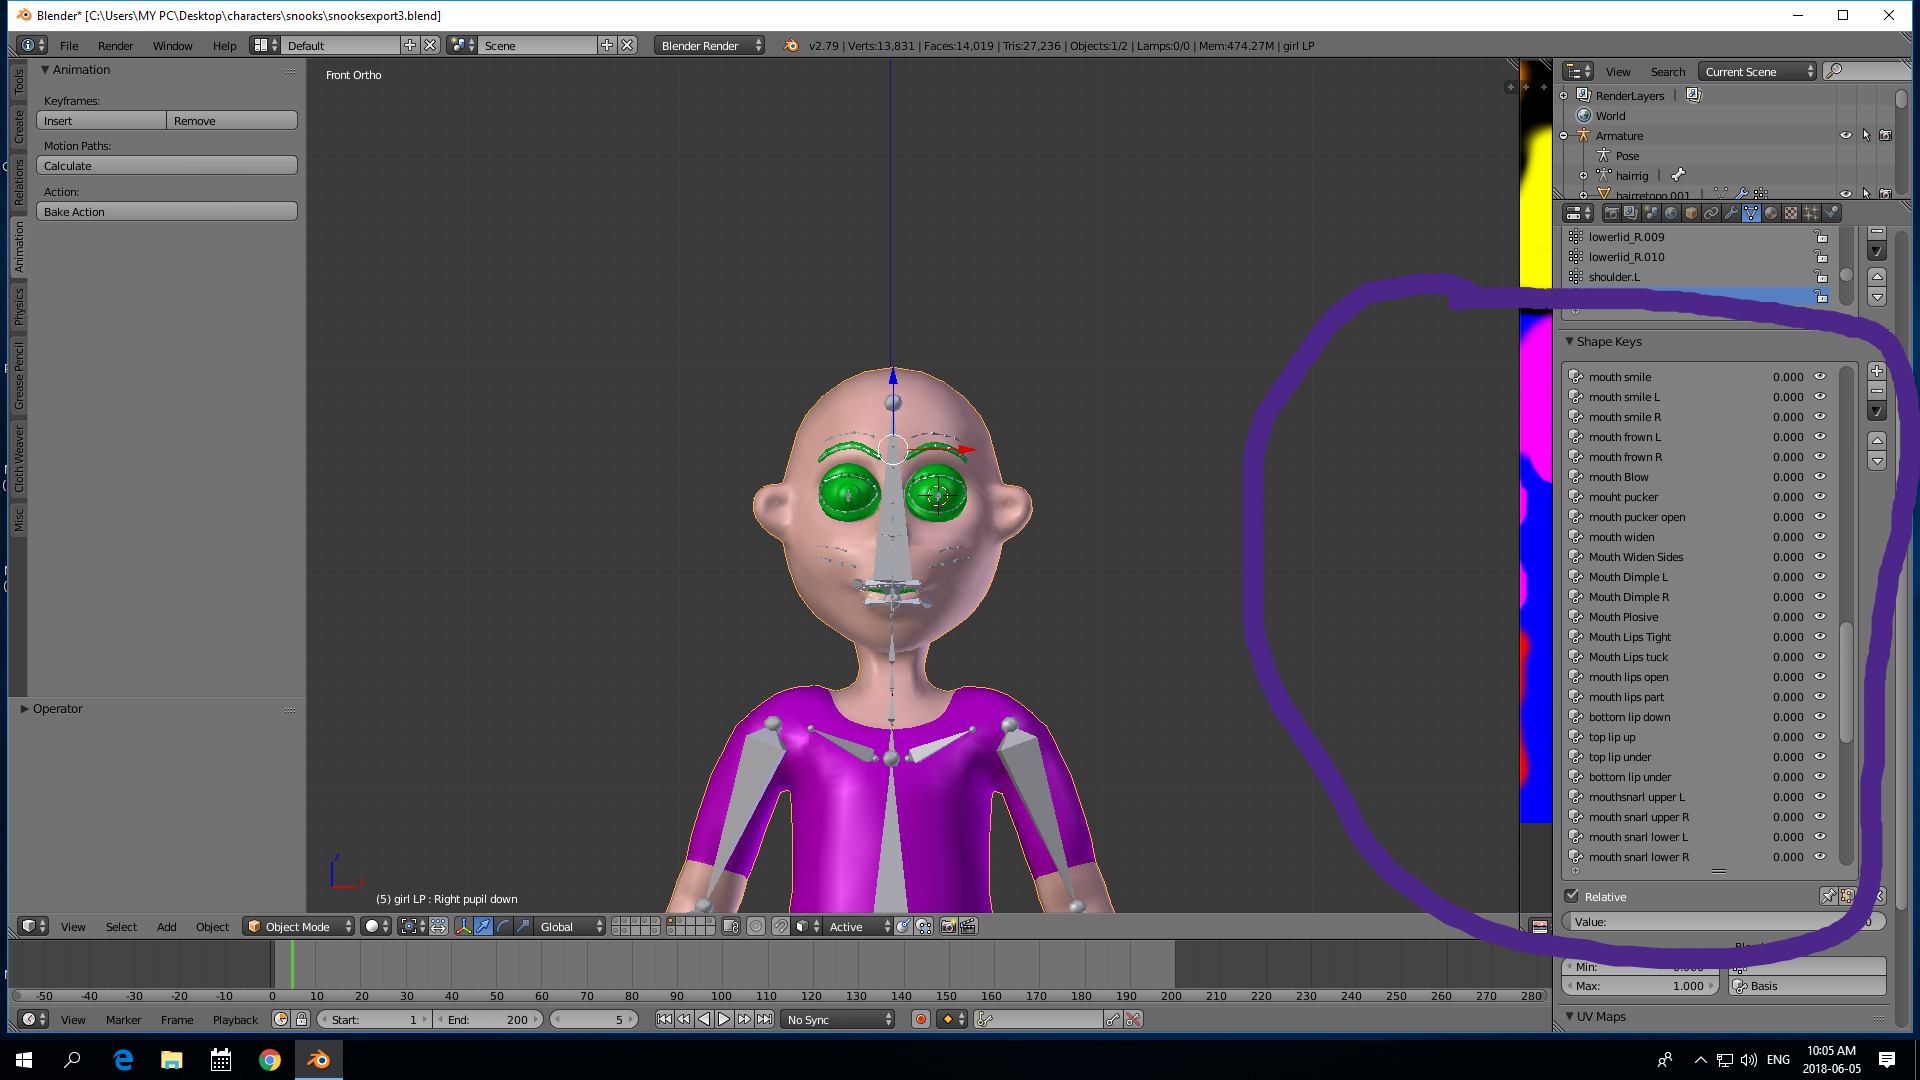
Task: Open the Physics properties tab
Action: click(x=1831, y=213)
